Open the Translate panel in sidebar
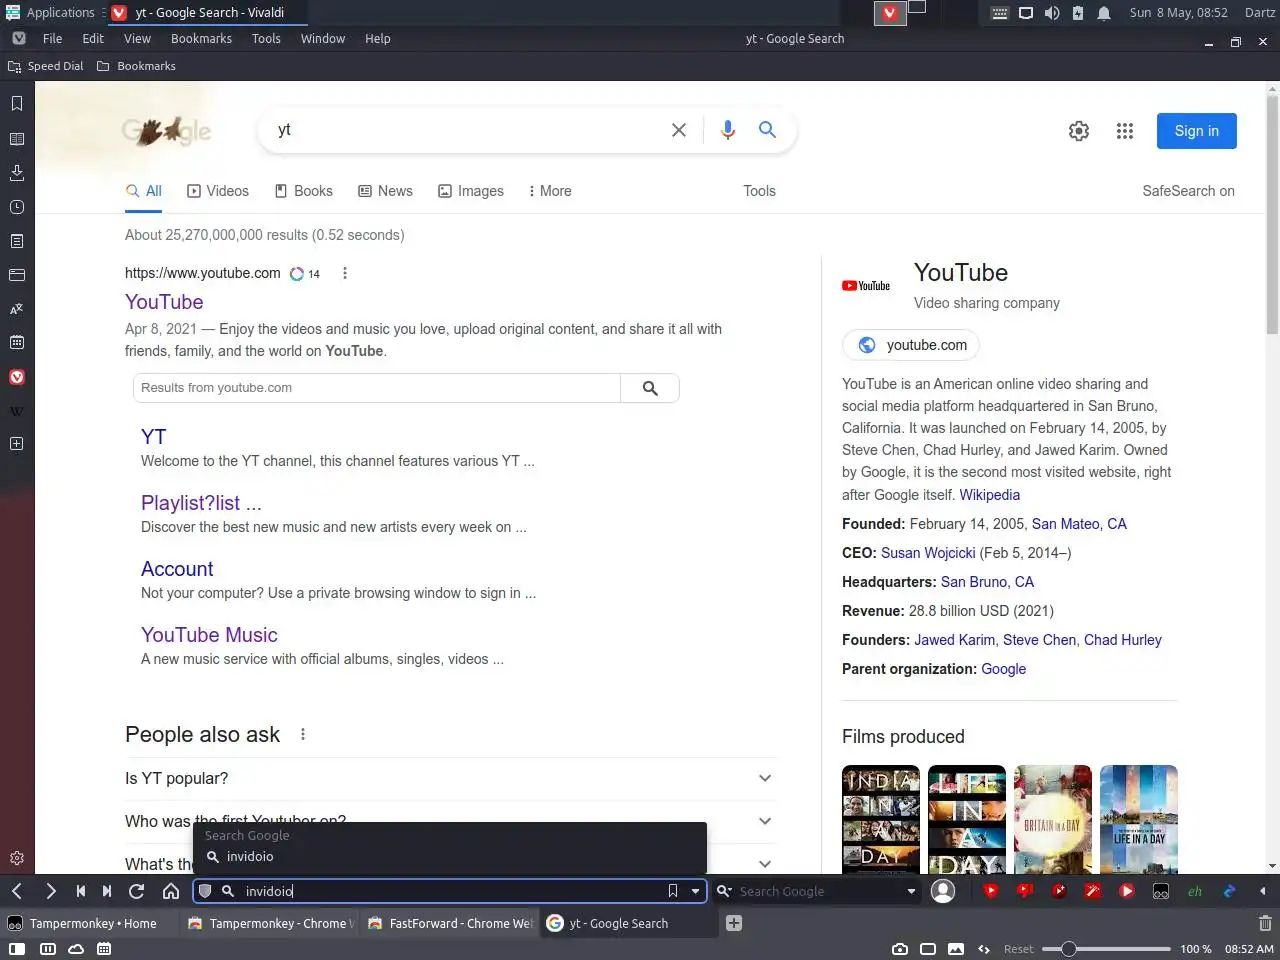1280x960 pixels. coord(17,309)
